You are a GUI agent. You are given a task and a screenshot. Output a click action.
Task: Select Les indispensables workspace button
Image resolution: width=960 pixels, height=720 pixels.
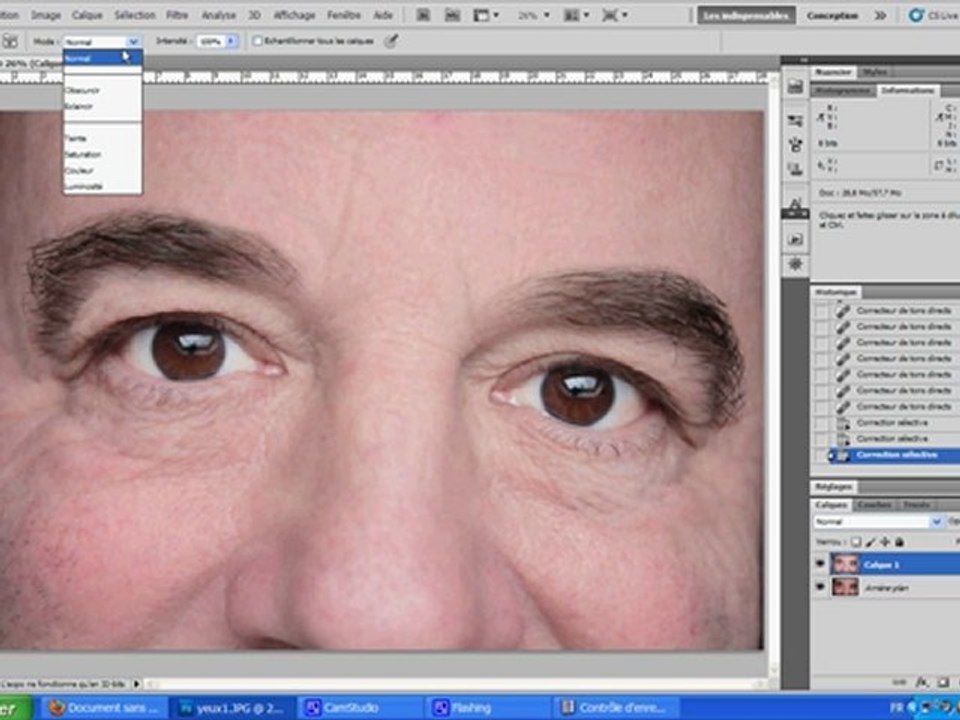[746, 15]
